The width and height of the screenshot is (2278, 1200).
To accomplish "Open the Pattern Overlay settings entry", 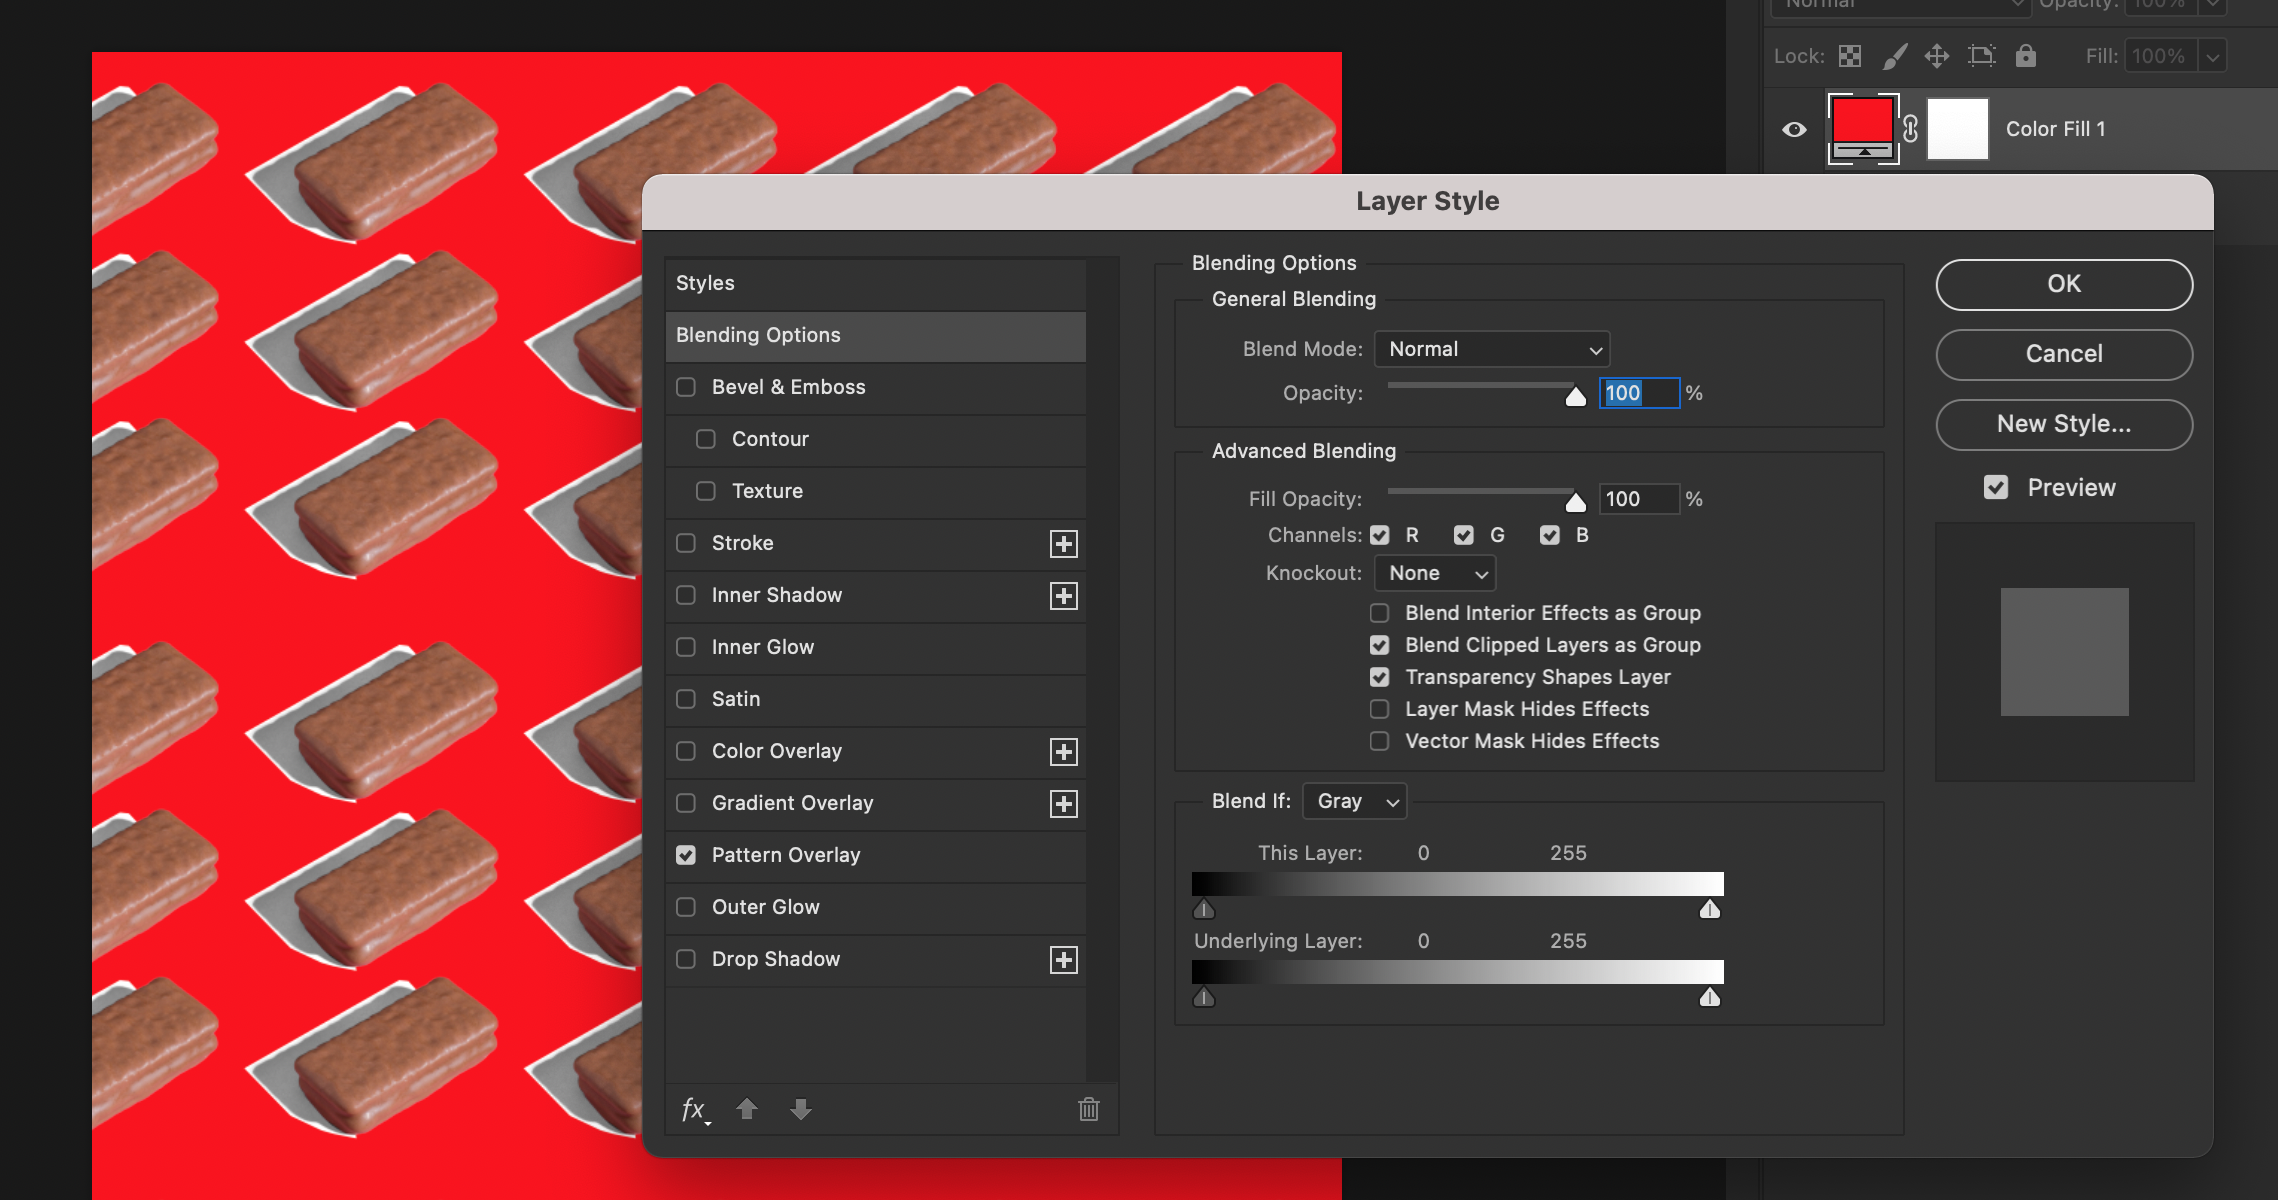I will pyautogui.click(x=785, y=855).
